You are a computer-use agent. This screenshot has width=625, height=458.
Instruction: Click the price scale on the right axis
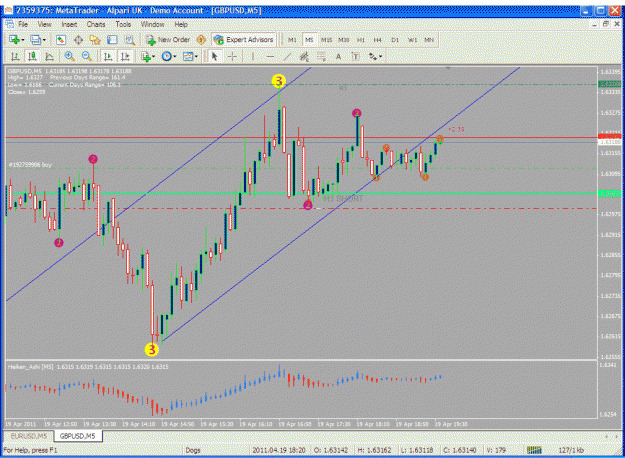click(610, 213)
